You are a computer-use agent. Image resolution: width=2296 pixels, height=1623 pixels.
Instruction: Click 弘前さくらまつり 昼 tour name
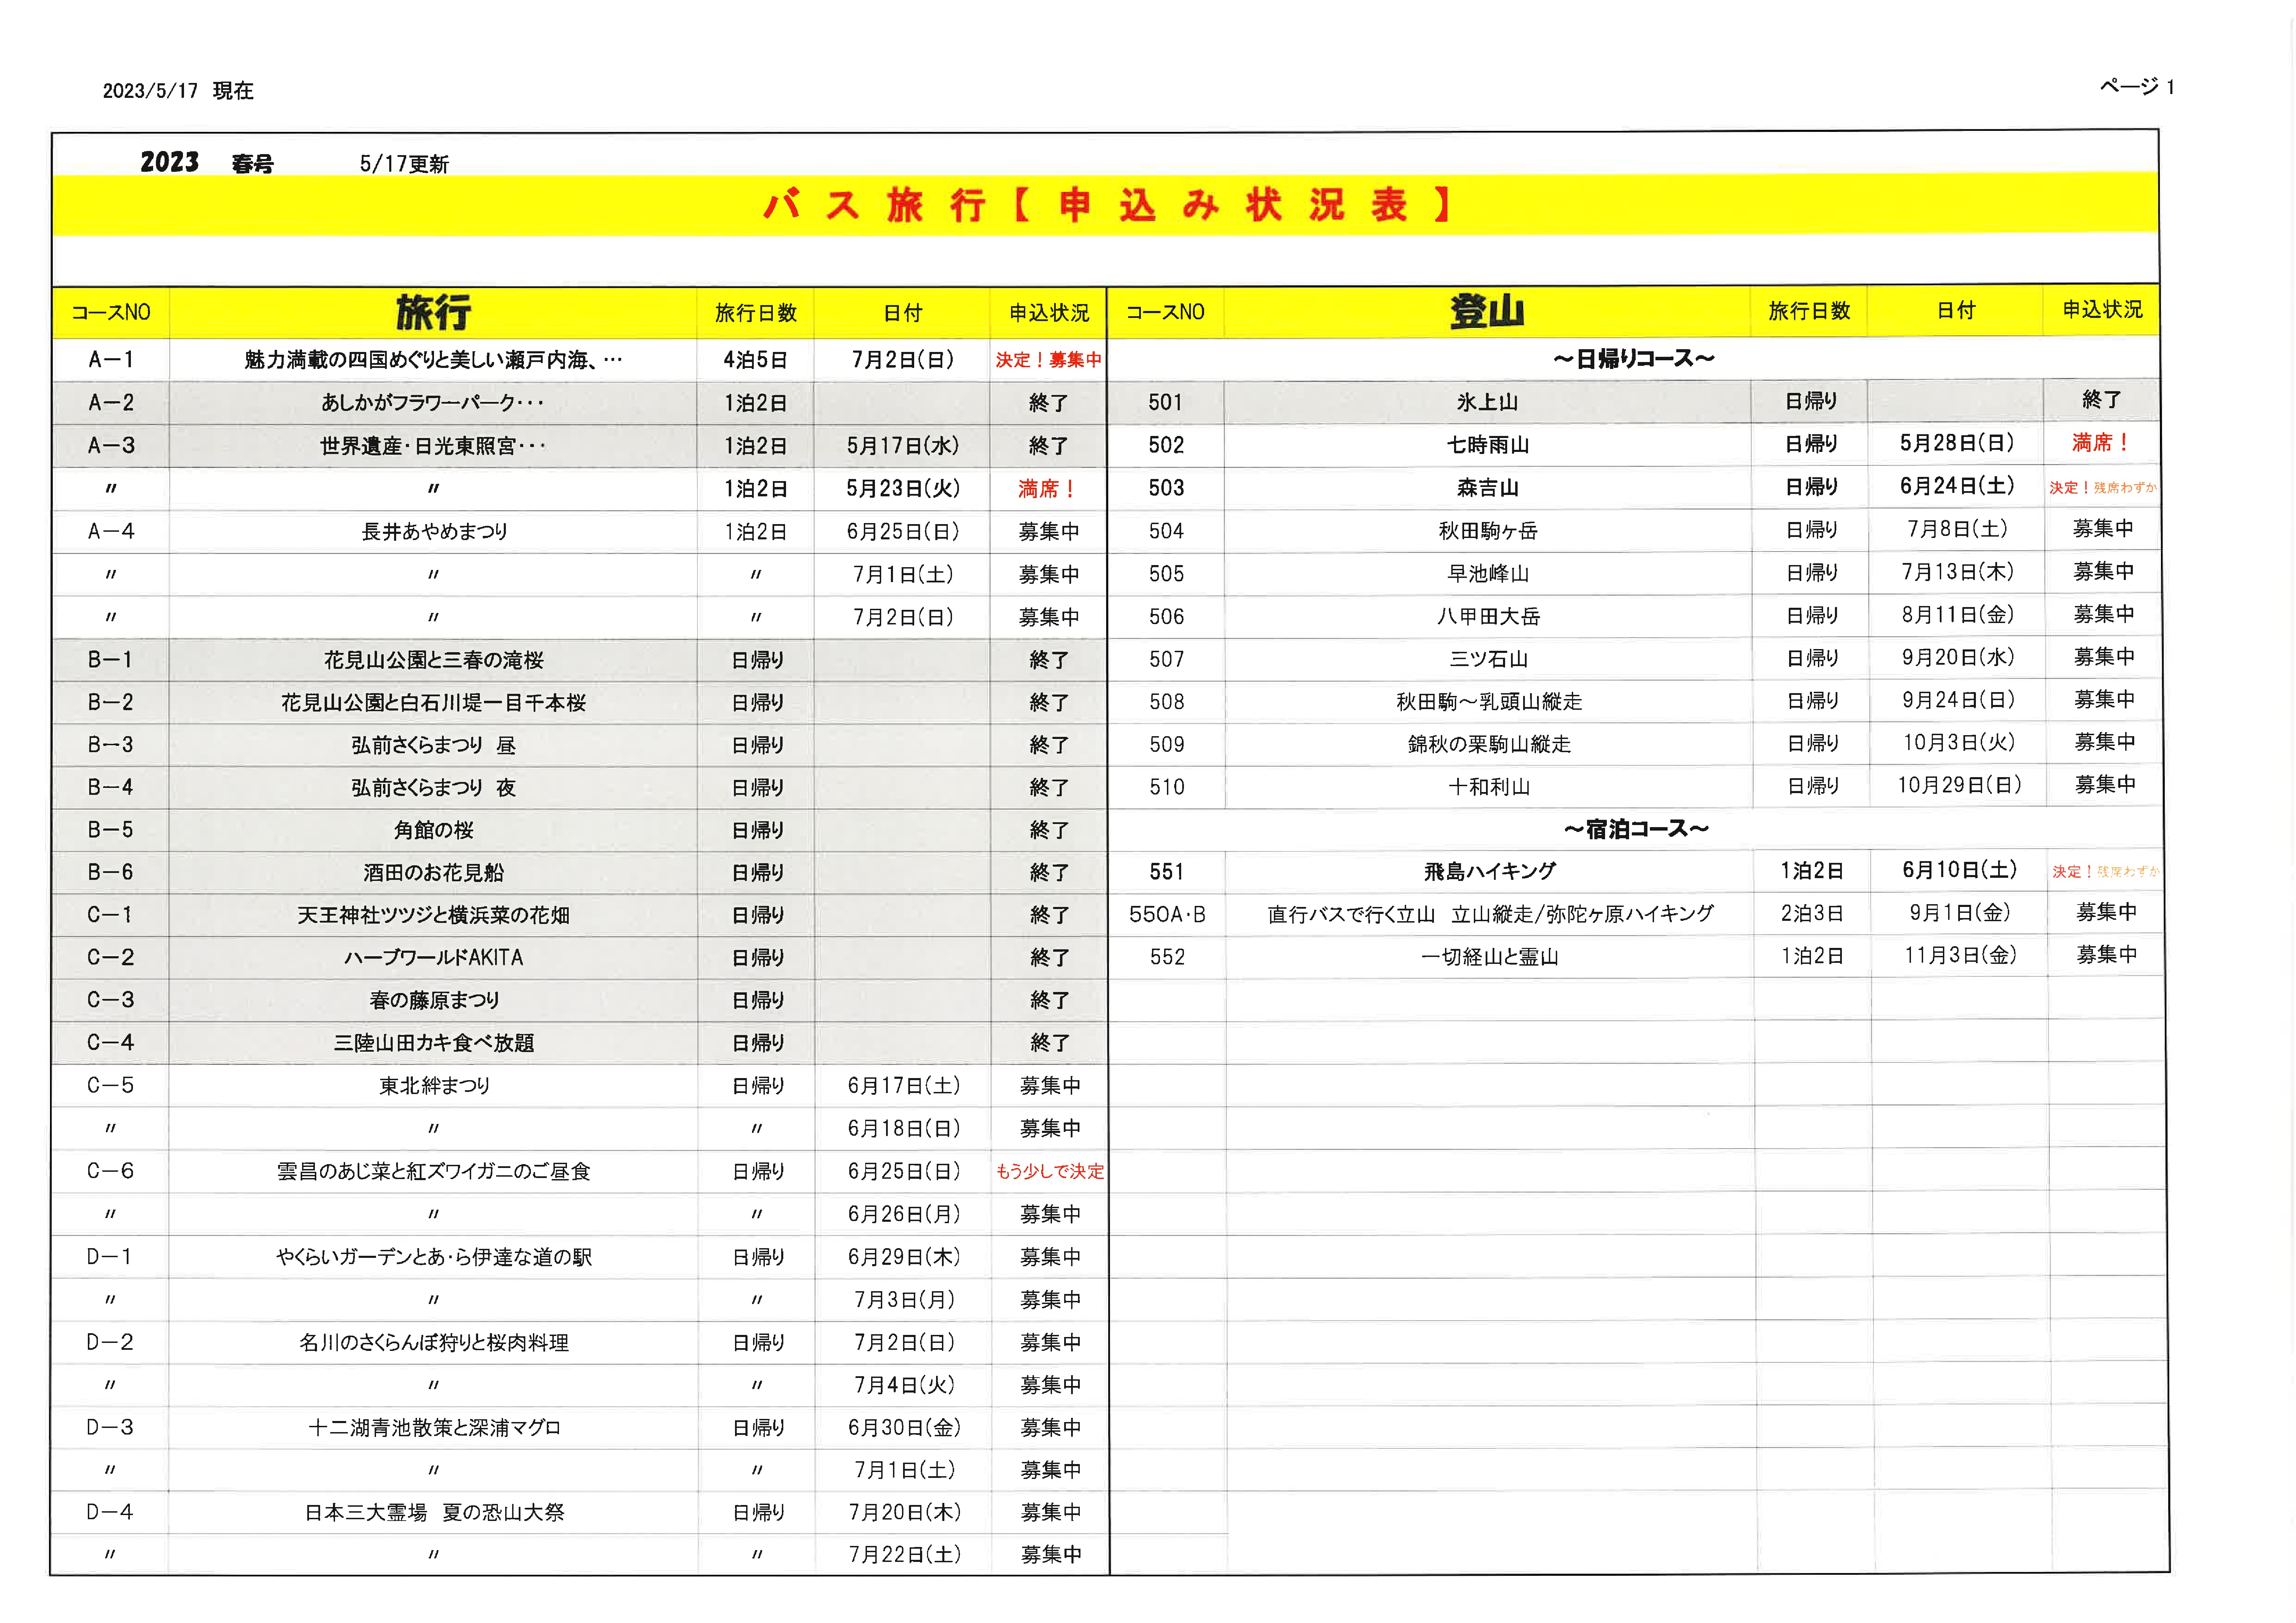coord(433,745)
